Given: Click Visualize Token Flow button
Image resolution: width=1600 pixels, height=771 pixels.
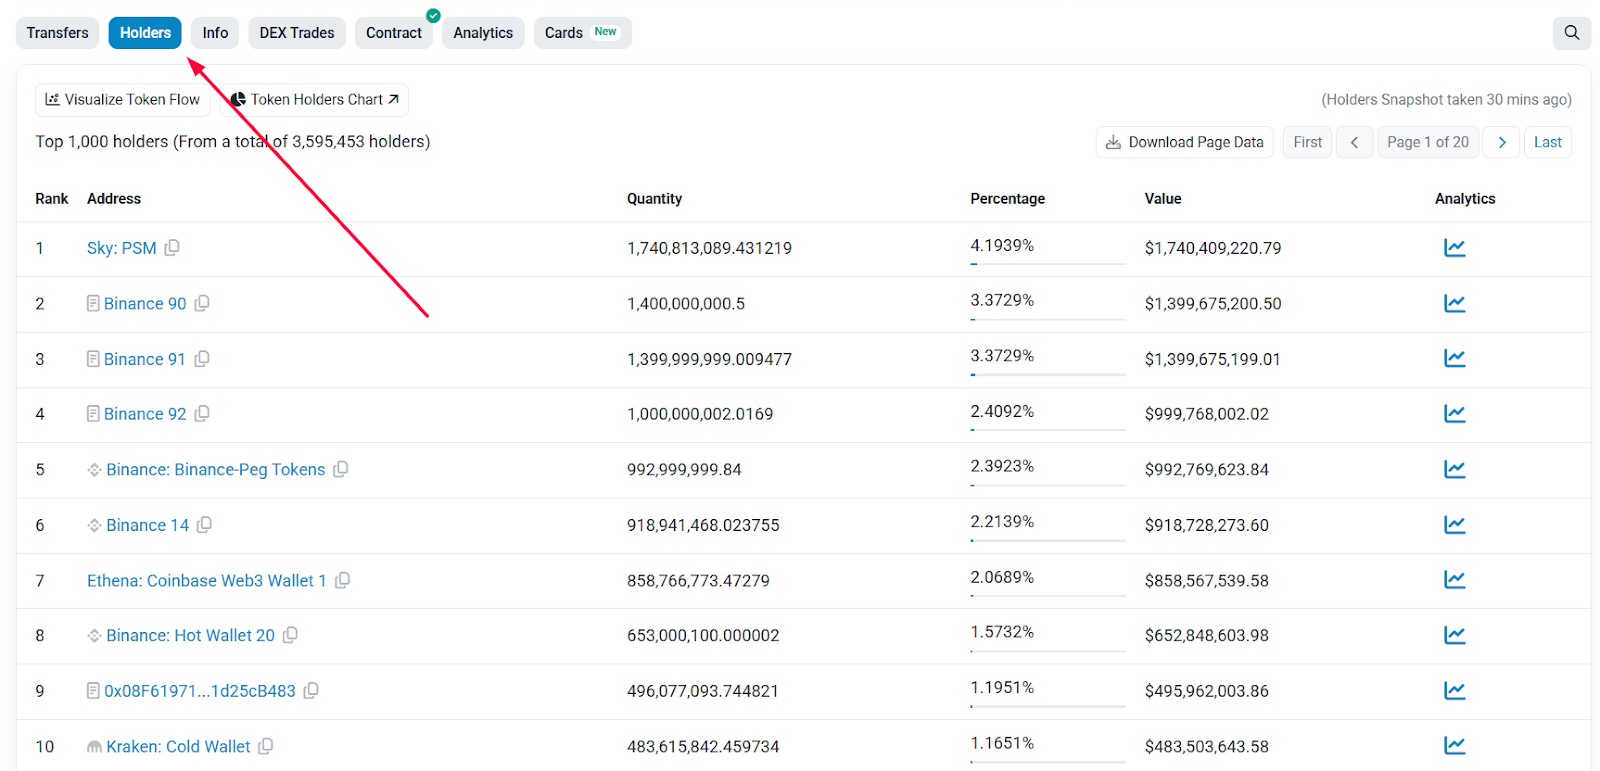Looking at the screenshot, I should (123, 99).
